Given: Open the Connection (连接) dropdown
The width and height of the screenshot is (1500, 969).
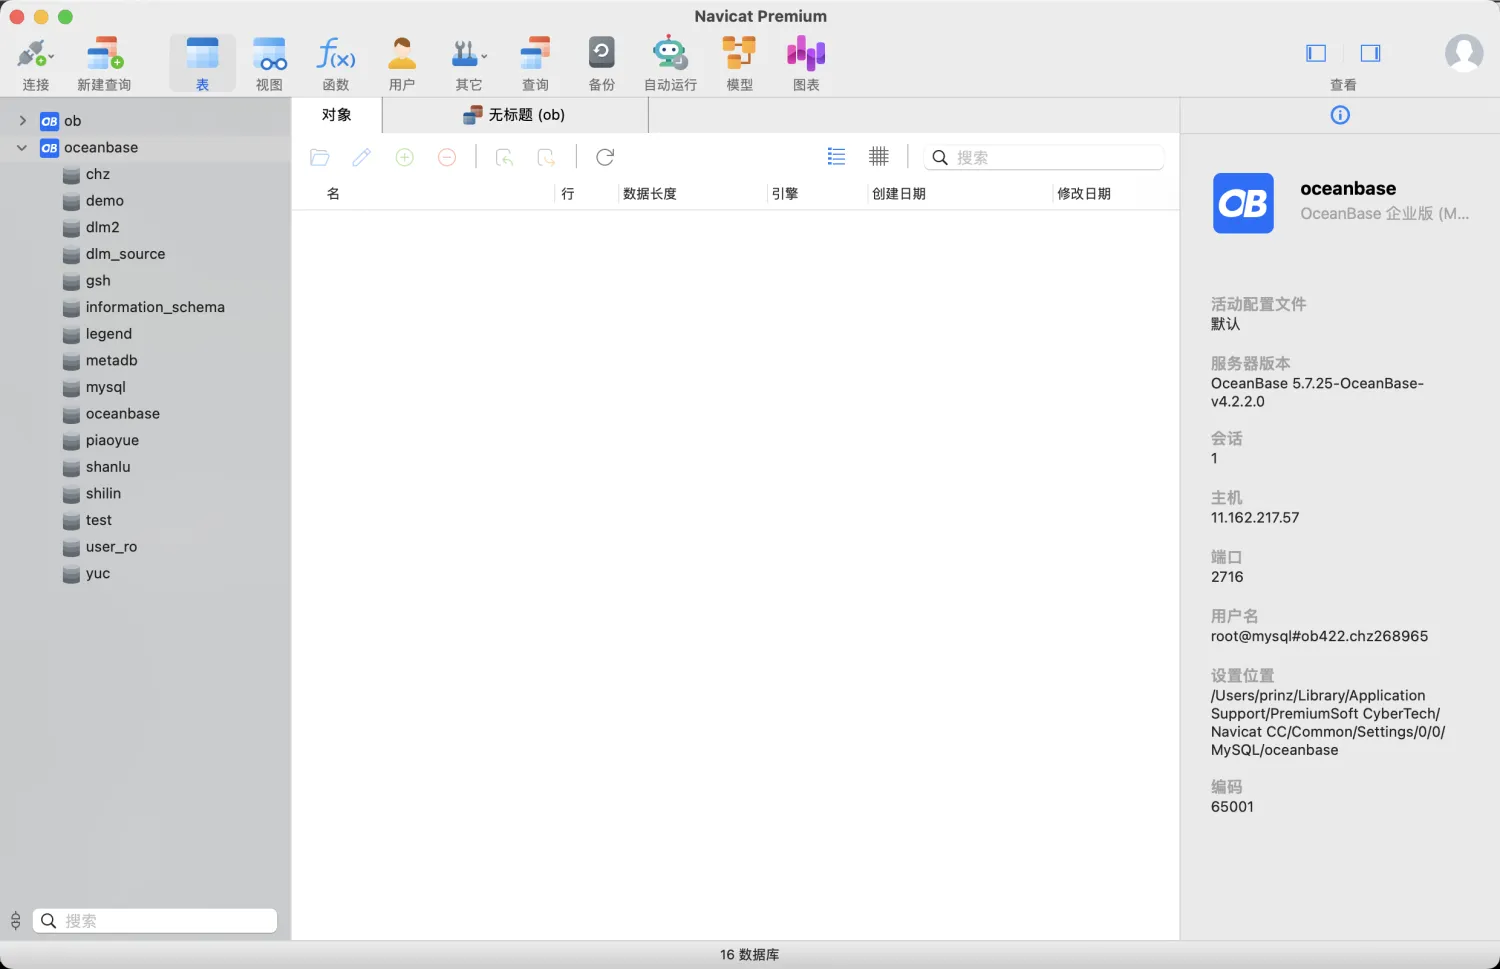Looking at the screenshot, I should pos(36,54).
